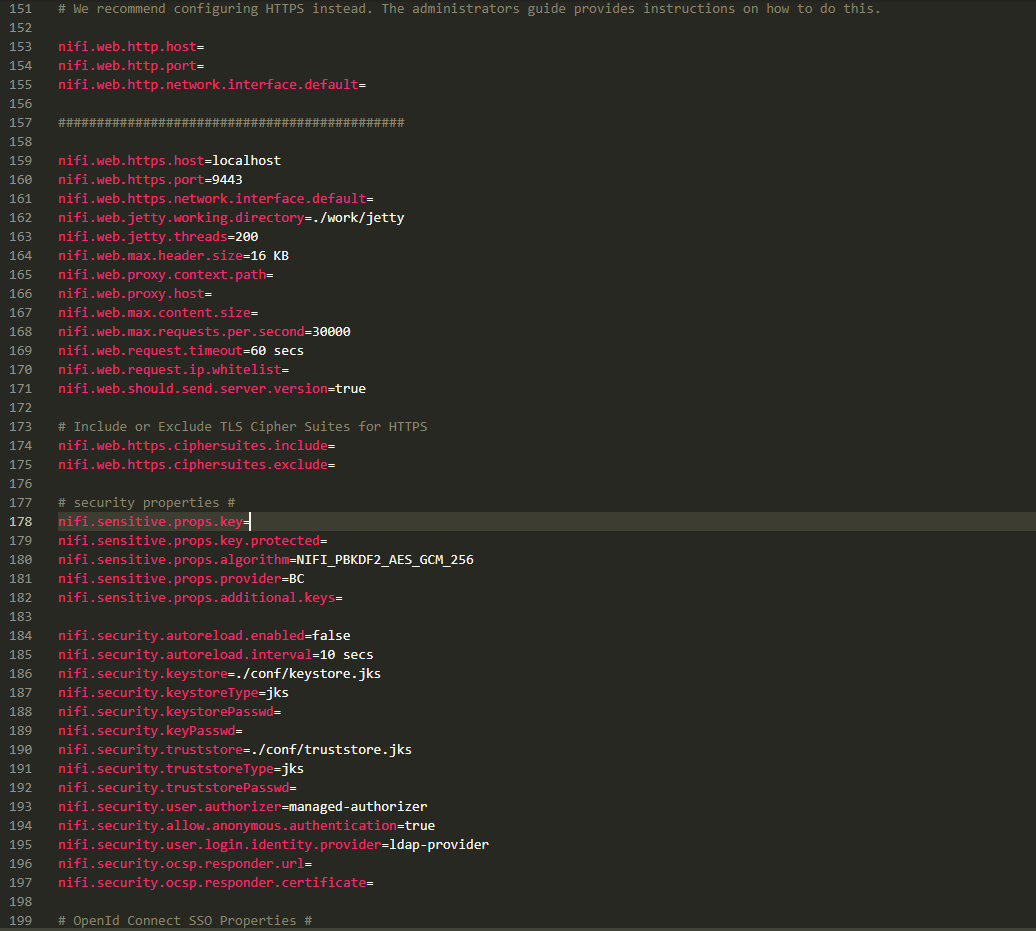This screenshot has height=931, width=1036.
Task: Click the nifi.web.https.ciphersuites.exclude property
Action: coord(192,465)
